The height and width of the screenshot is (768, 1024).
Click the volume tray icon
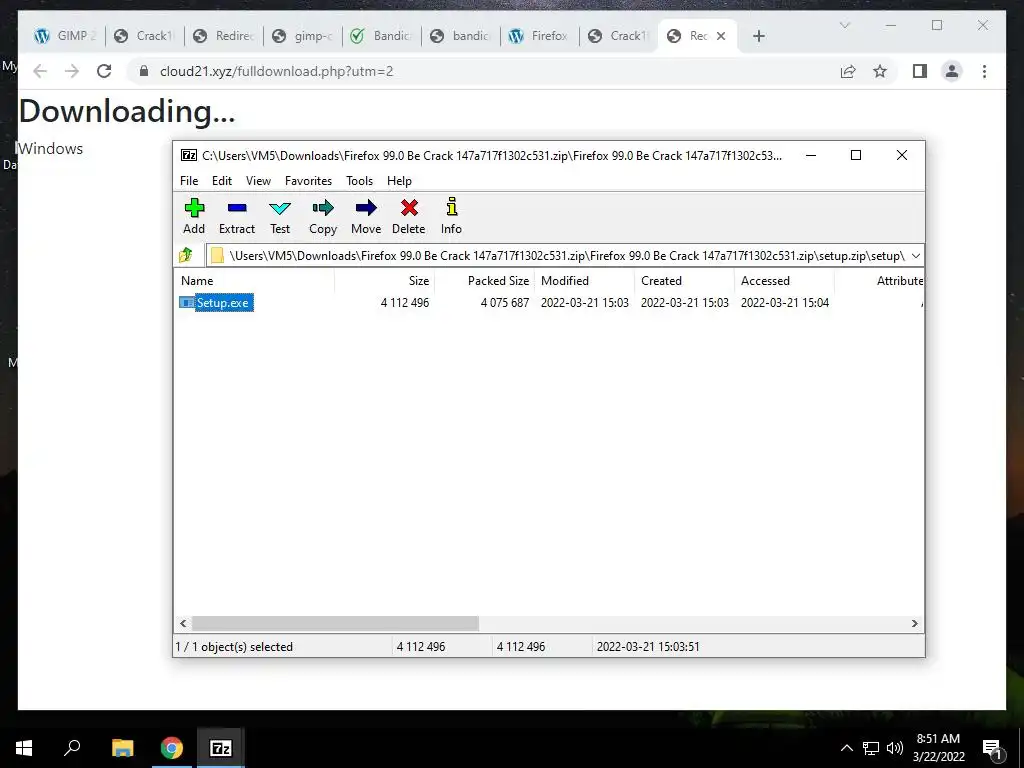(895, 748)
